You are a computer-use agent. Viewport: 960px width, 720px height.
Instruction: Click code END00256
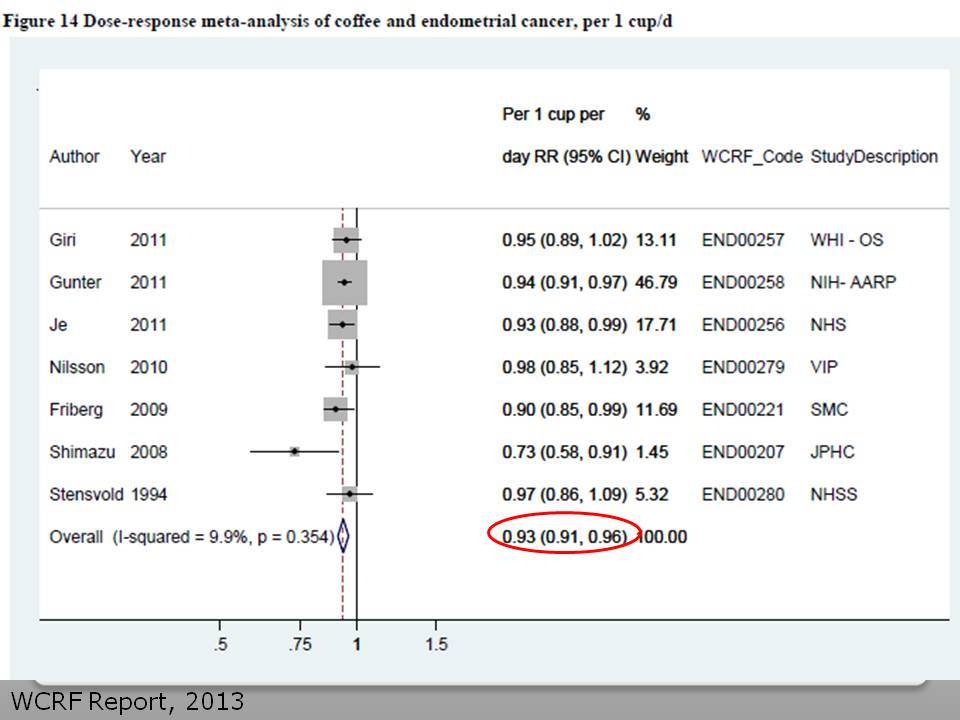click(743, 324)
